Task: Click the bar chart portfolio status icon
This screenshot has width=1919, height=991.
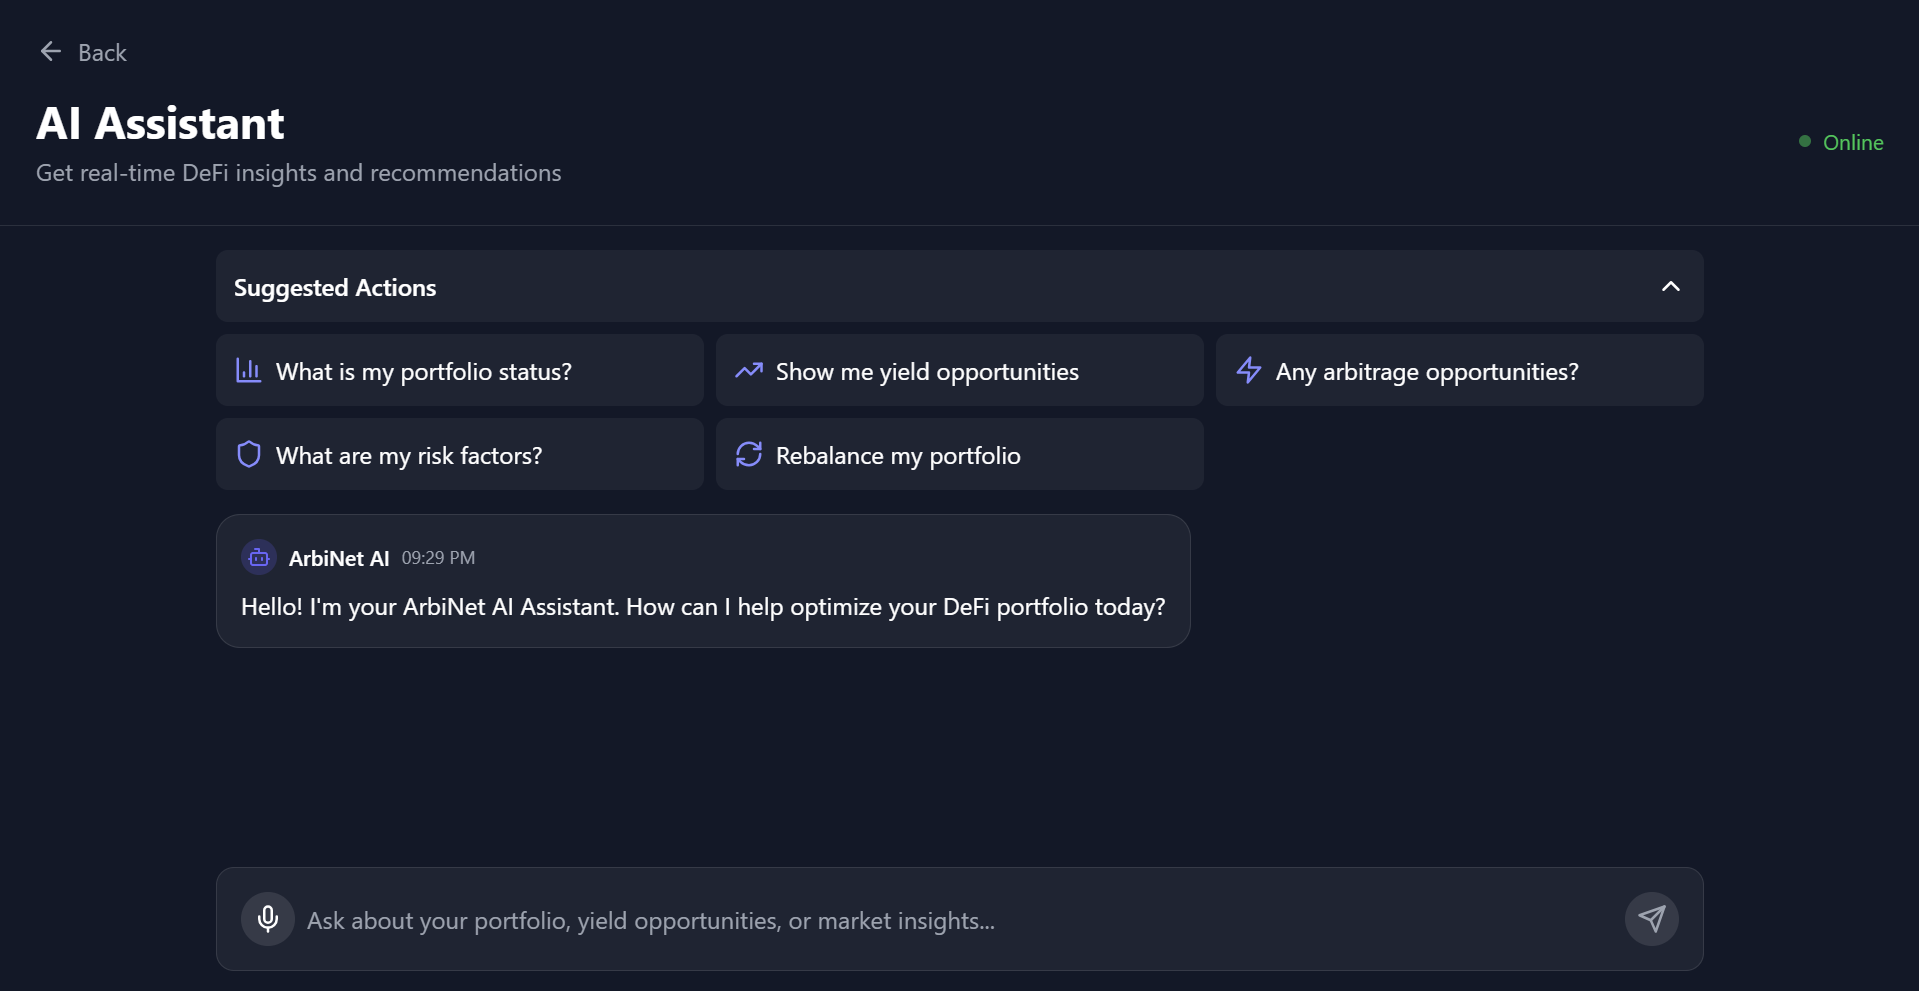Action: [248, 371]
